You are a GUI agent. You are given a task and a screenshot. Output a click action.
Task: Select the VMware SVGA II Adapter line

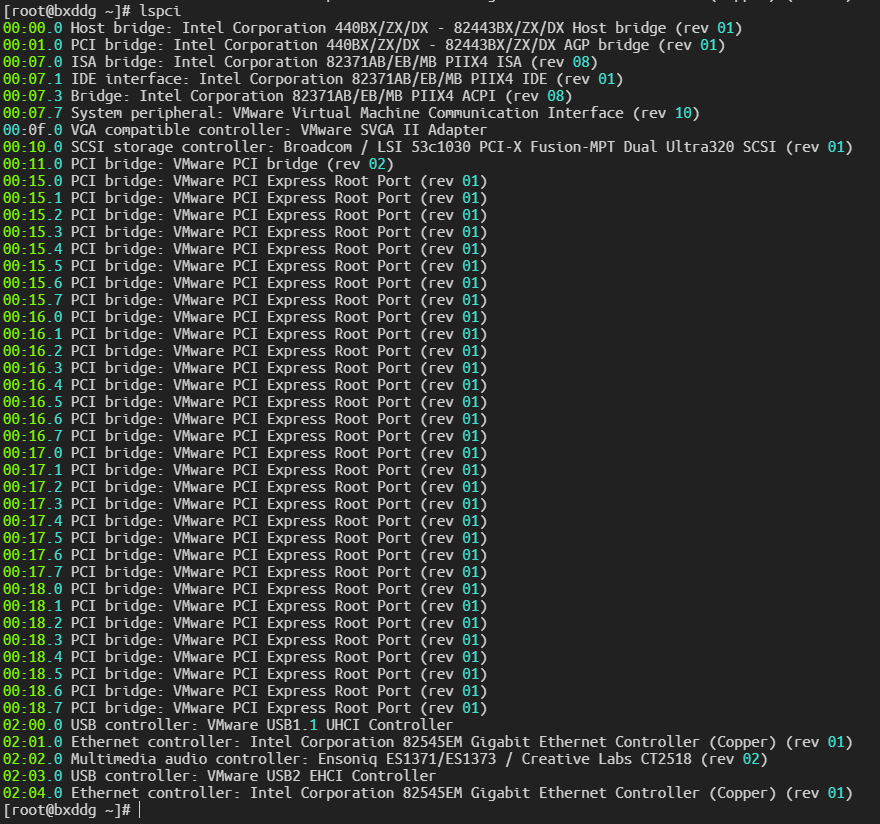click(245, 130)
